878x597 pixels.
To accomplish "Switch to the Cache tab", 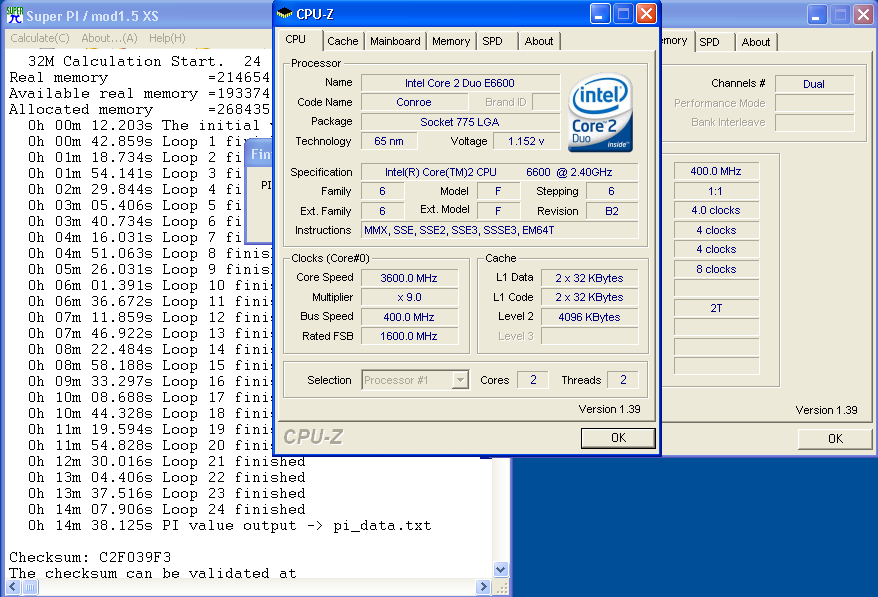I will (343, 41).
